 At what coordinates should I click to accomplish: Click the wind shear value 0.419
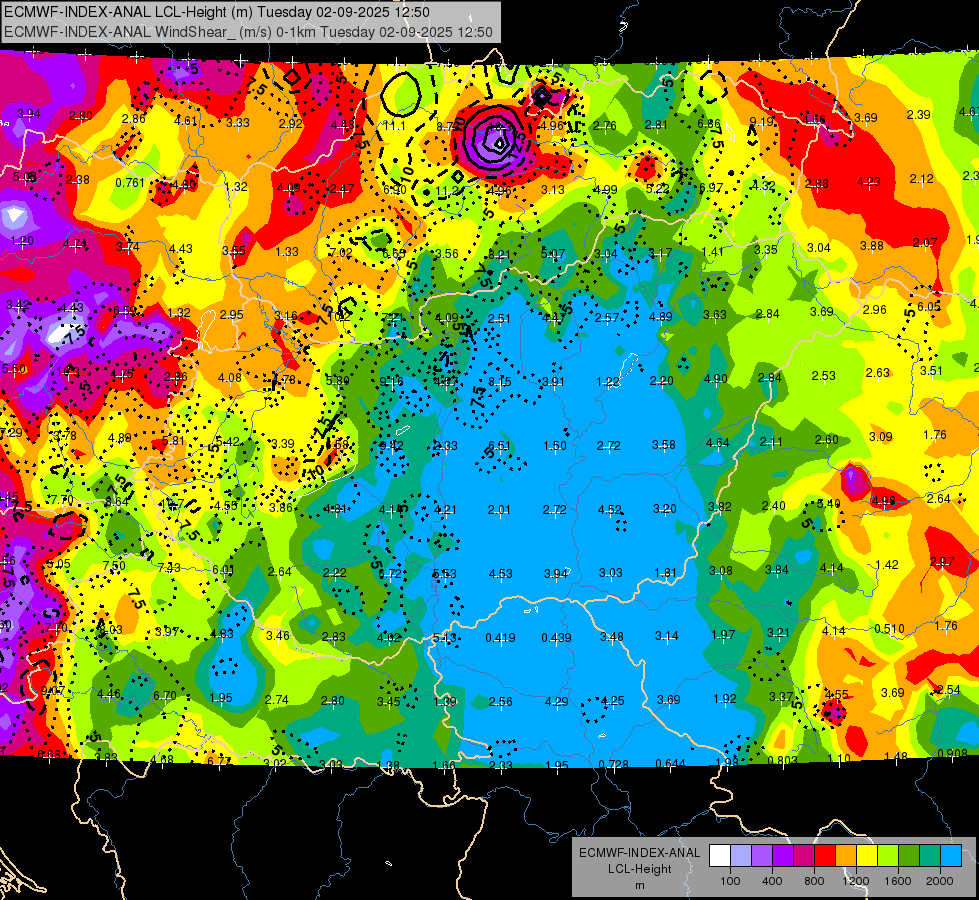point(500,638)
